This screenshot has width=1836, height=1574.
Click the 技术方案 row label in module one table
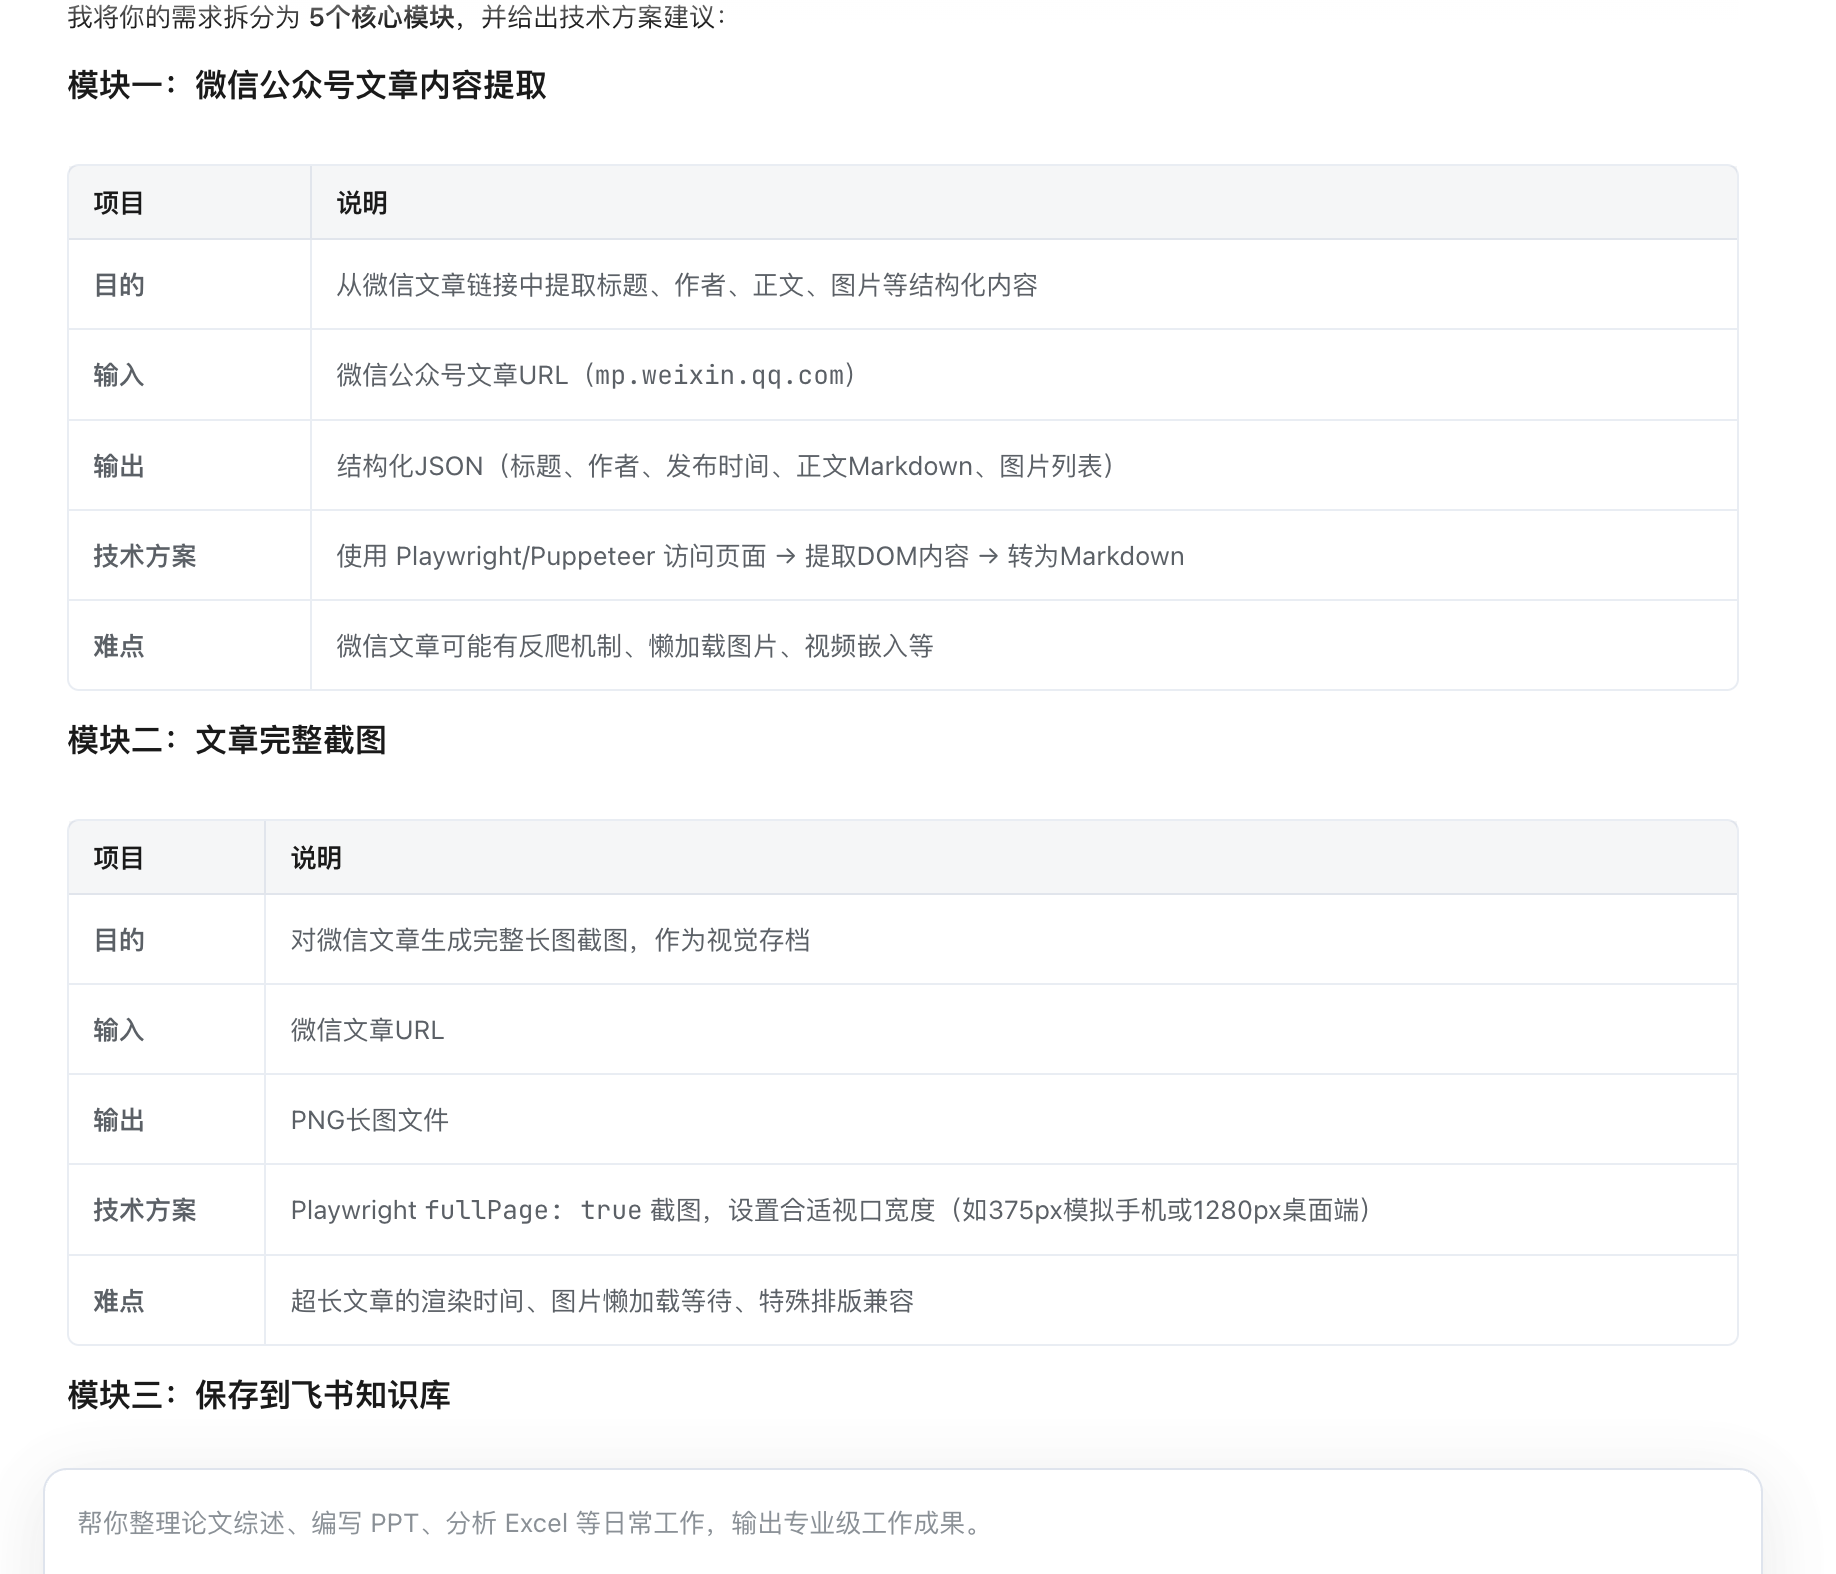point(145,557)
